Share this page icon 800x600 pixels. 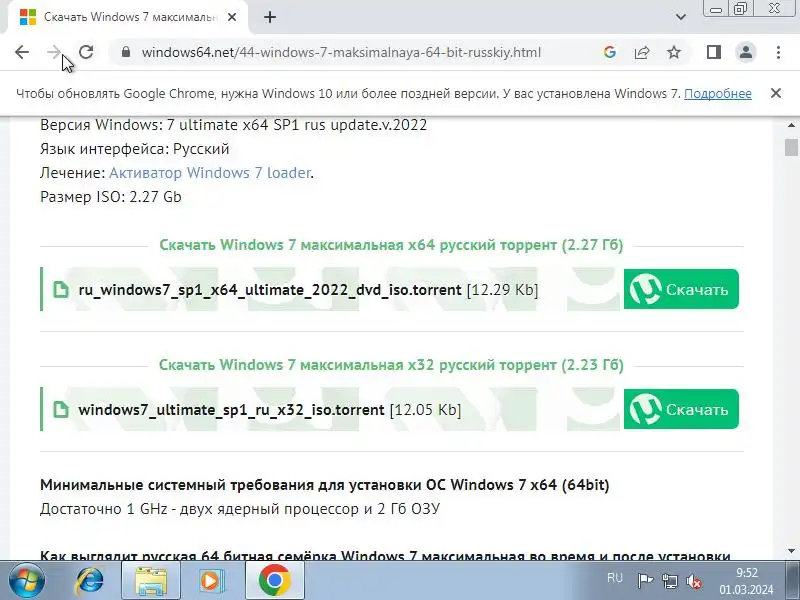[642, 52]
